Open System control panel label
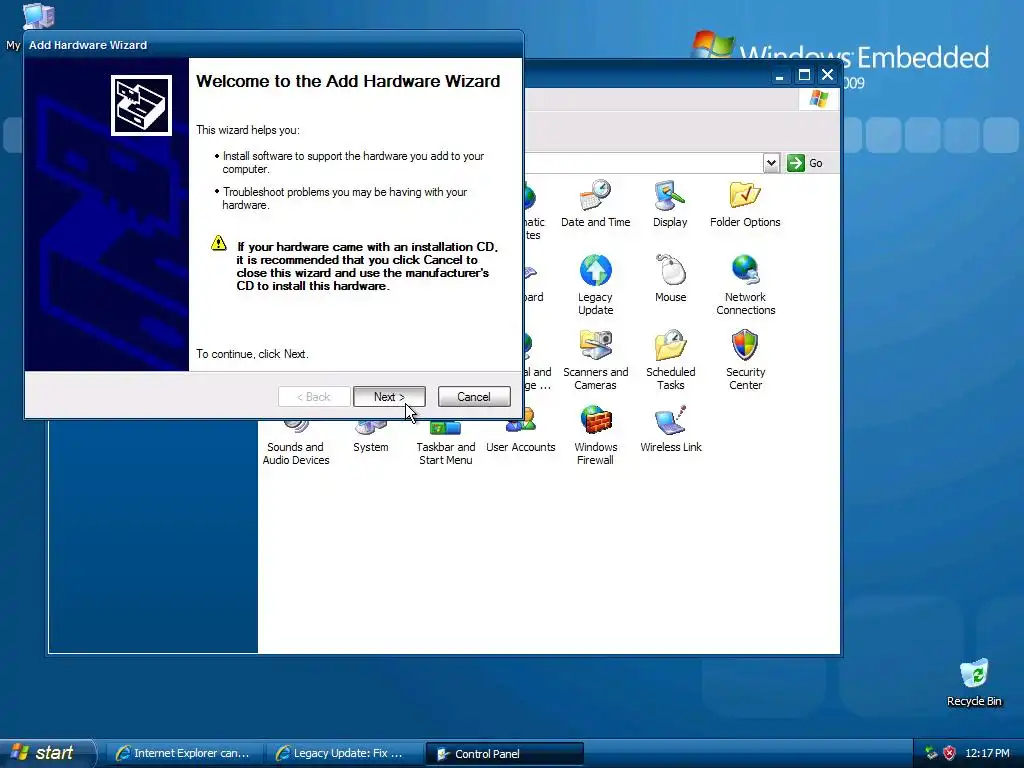 371,447
